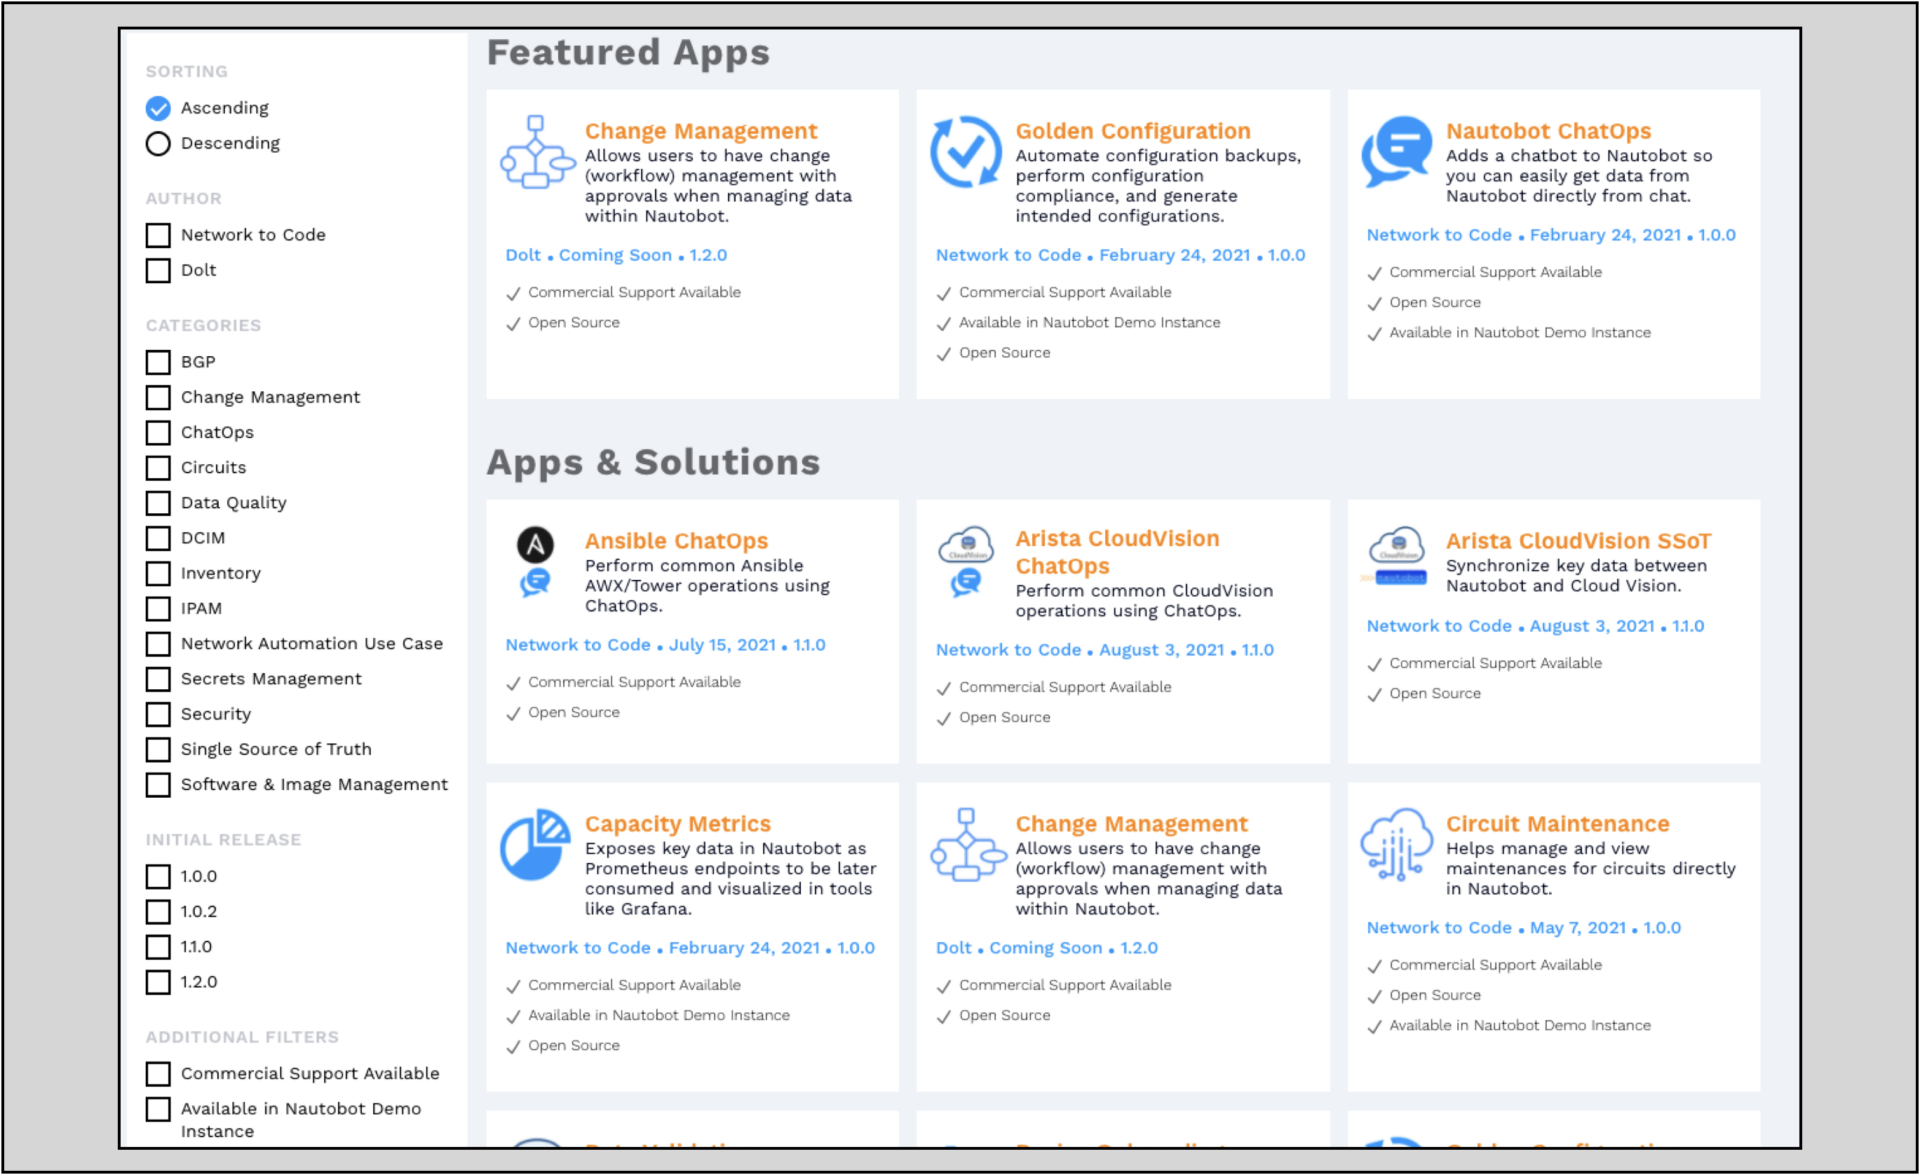Image resolution: width=1920 pixels, height=1175 pixels.
Task: Check Available in Nautobot Demo Instance filter
Action: tap(158, 1109)
